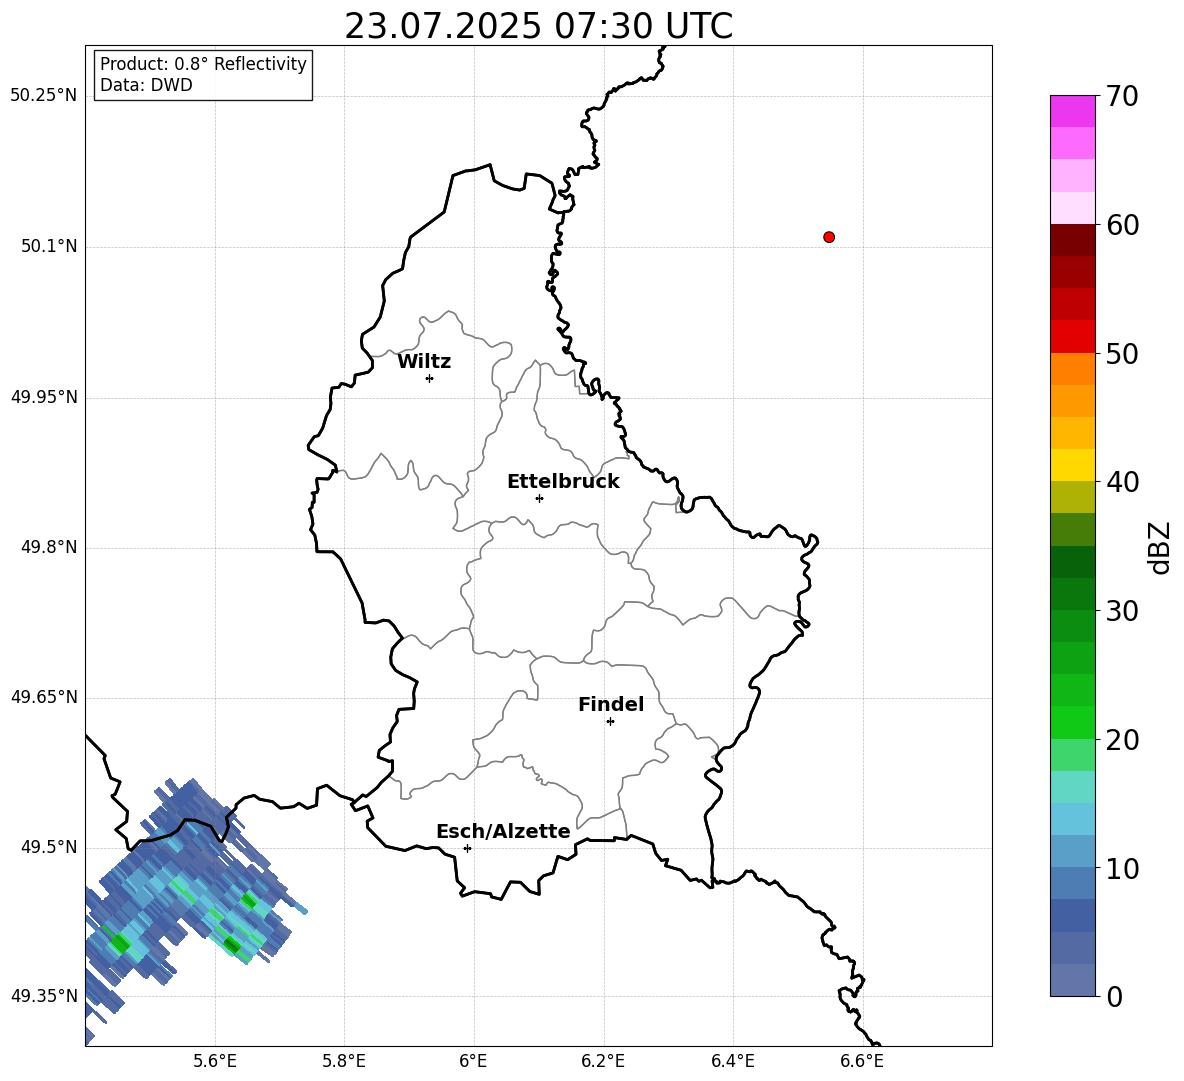Click the 60 tick label on the colorbar
Image resolution: width=1184 pixels, height=1081 pixels.
1122,225
